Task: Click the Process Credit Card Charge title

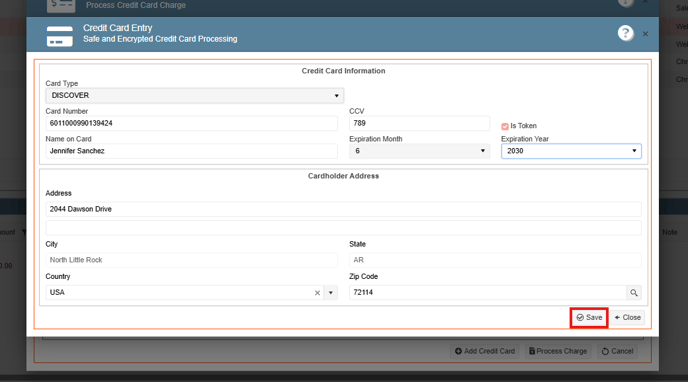Action: point(136,5)
